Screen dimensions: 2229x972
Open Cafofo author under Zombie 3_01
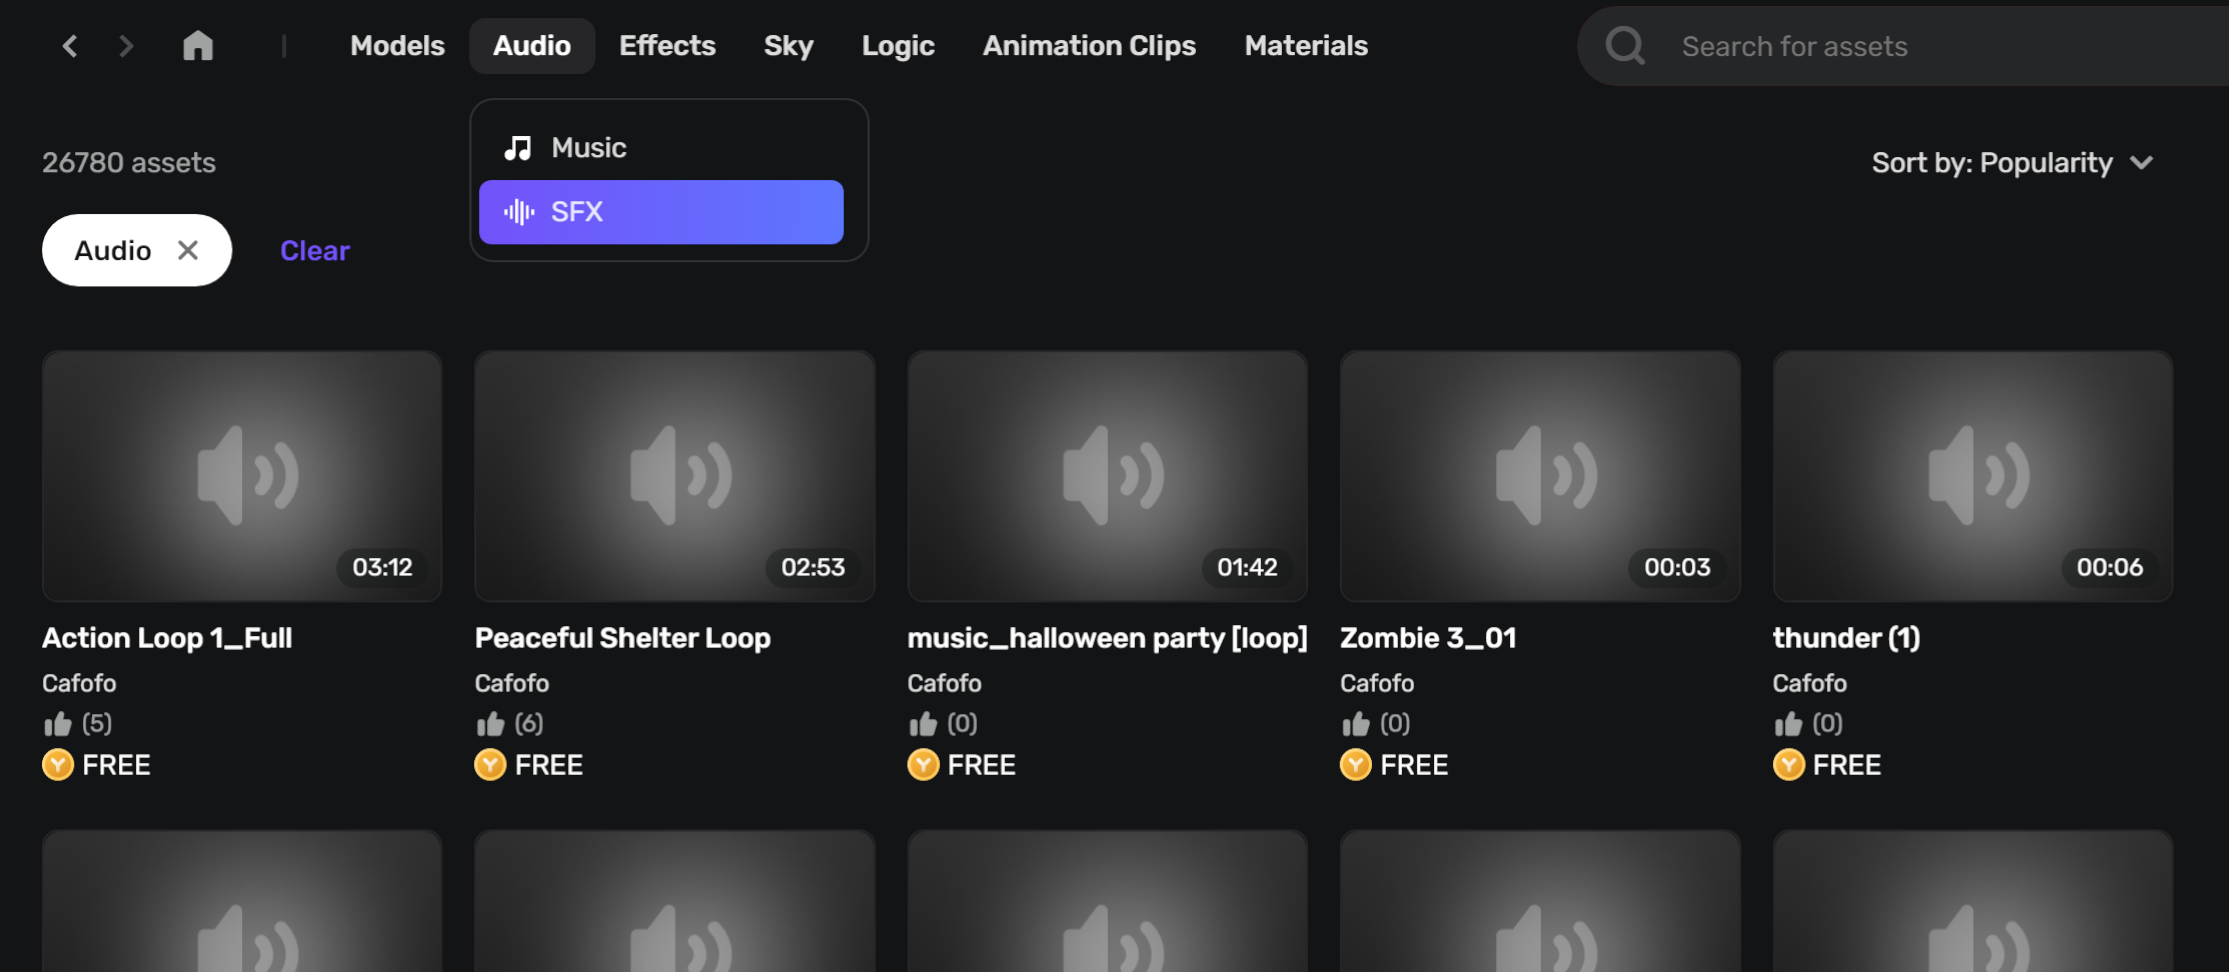1377,683
